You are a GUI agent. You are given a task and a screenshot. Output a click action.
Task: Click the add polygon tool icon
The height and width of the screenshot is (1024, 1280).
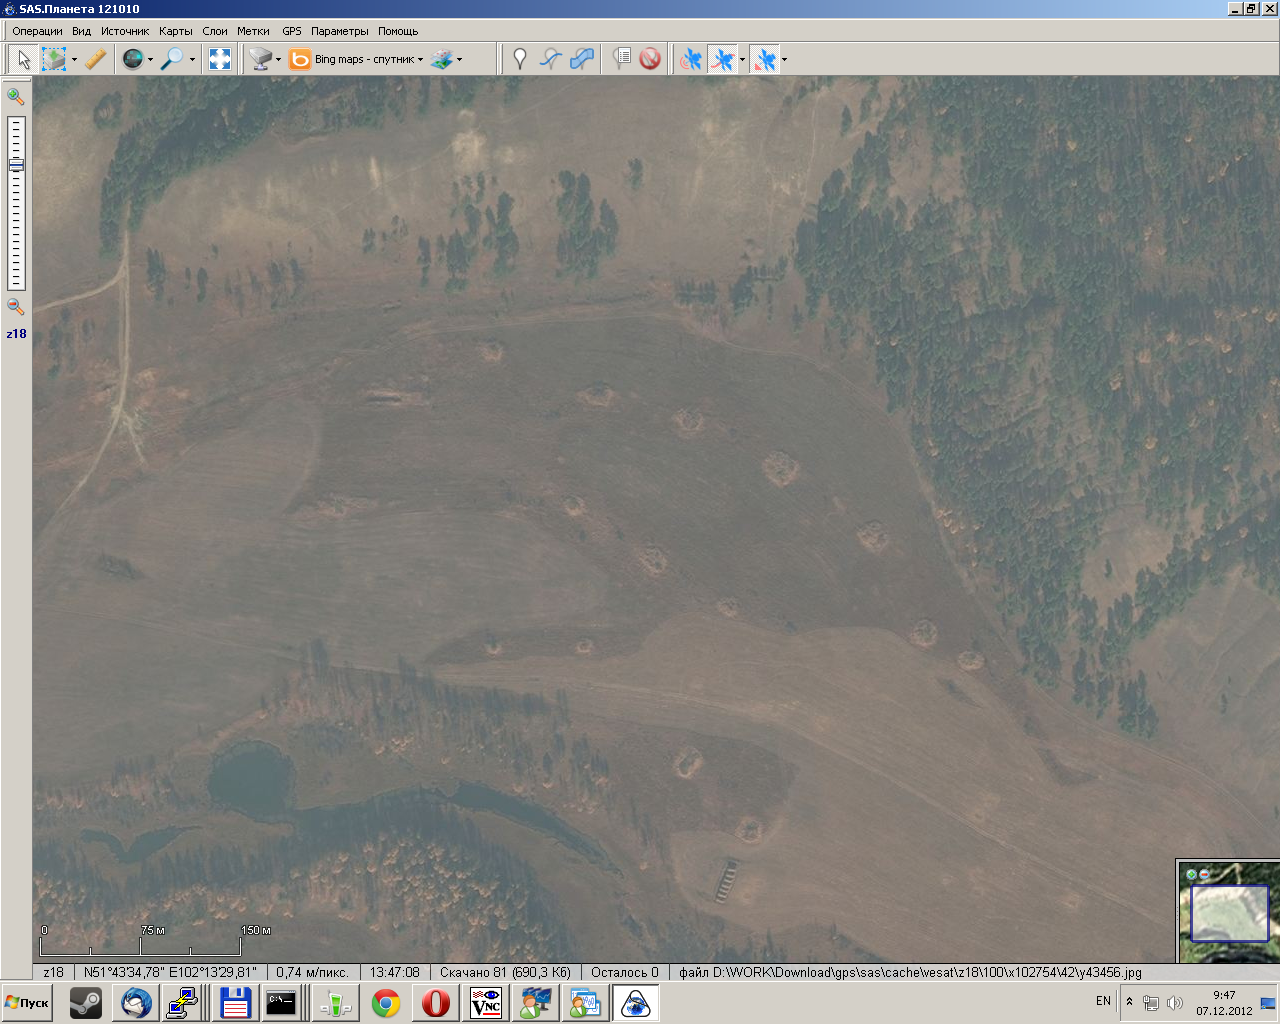click(x=582, y=60)
